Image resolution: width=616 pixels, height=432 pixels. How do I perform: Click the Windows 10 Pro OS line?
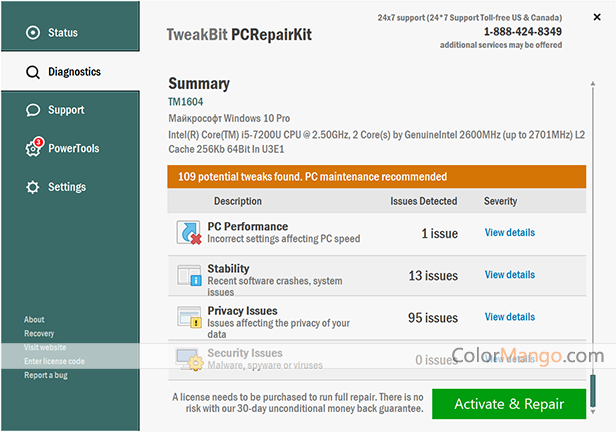click(x=229, y=118)
